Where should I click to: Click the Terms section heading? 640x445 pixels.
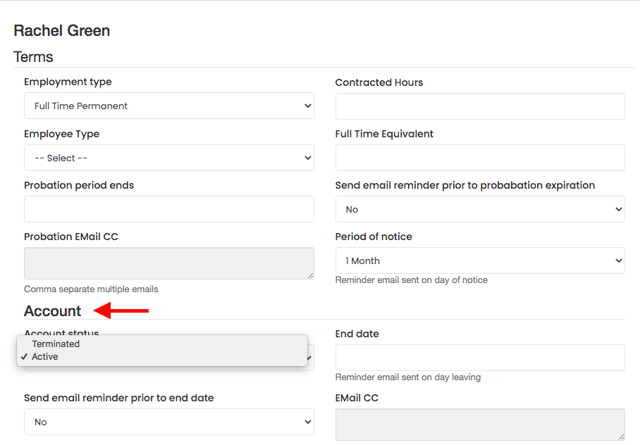(x=33, y=57)
